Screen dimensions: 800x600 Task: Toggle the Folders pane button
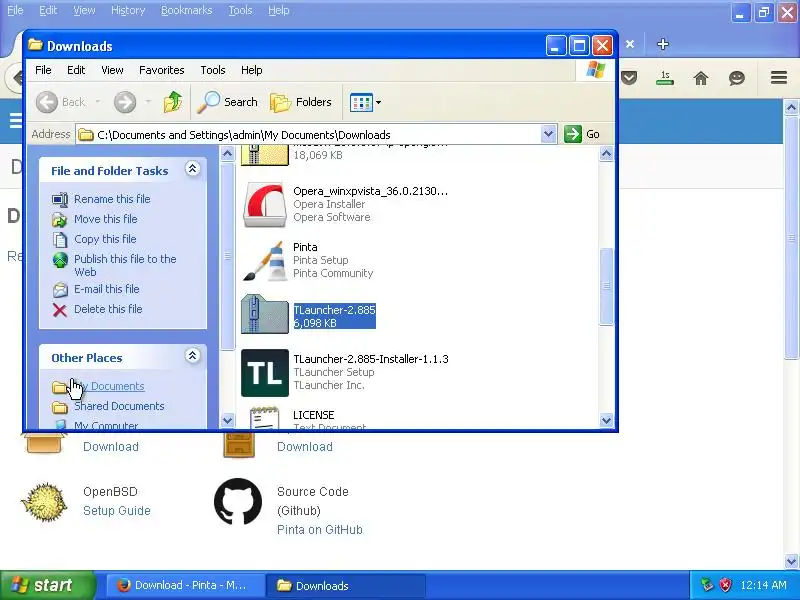(x=301, y=102)
